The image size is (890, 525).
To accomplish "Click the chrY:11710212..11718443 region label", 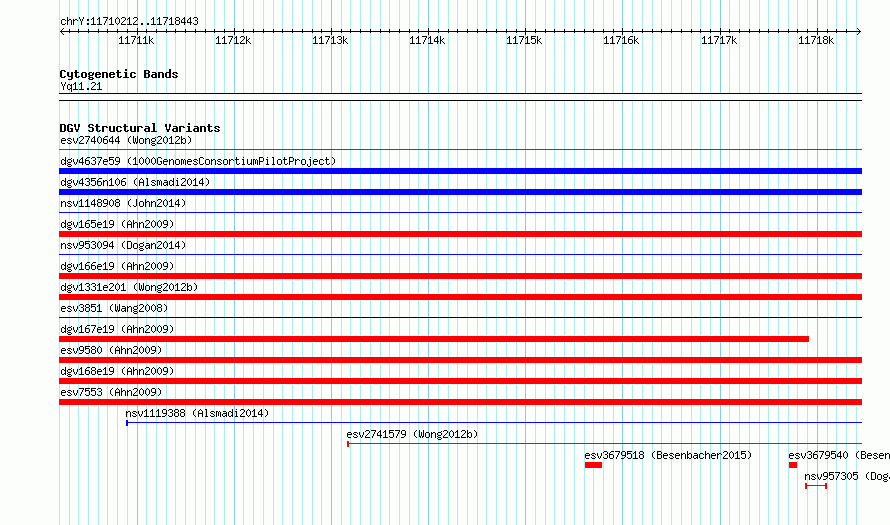I will [x=129, y=21].
